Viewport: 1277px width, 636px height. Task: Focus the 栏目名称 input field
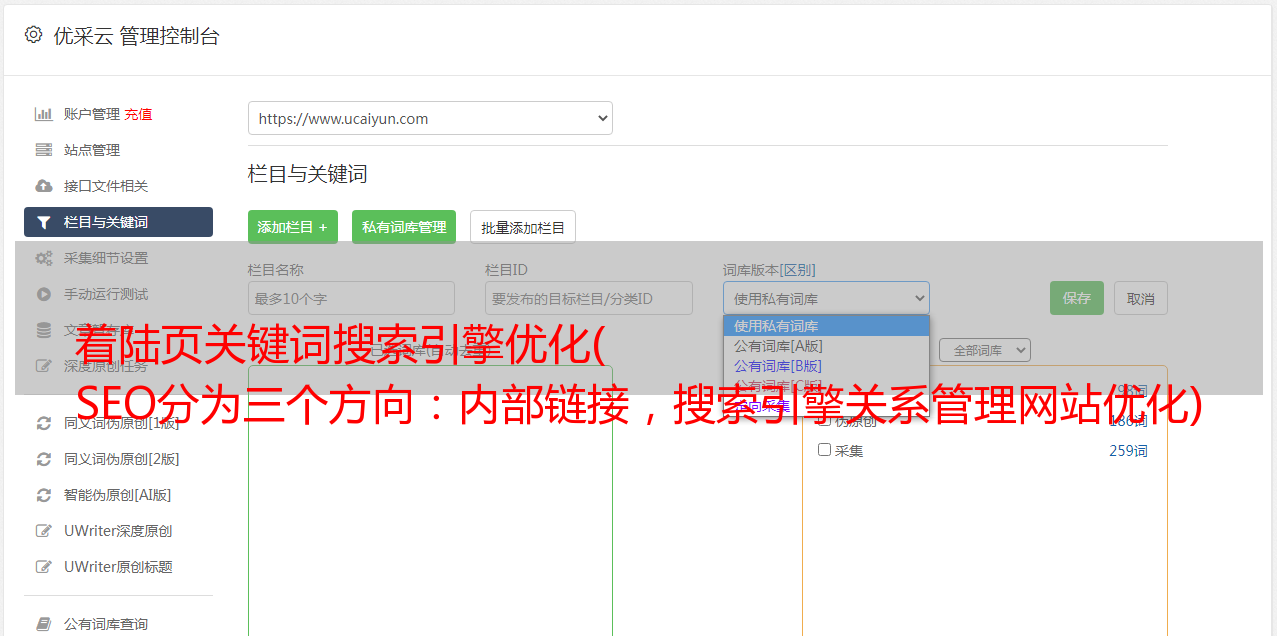coord(351,298)
